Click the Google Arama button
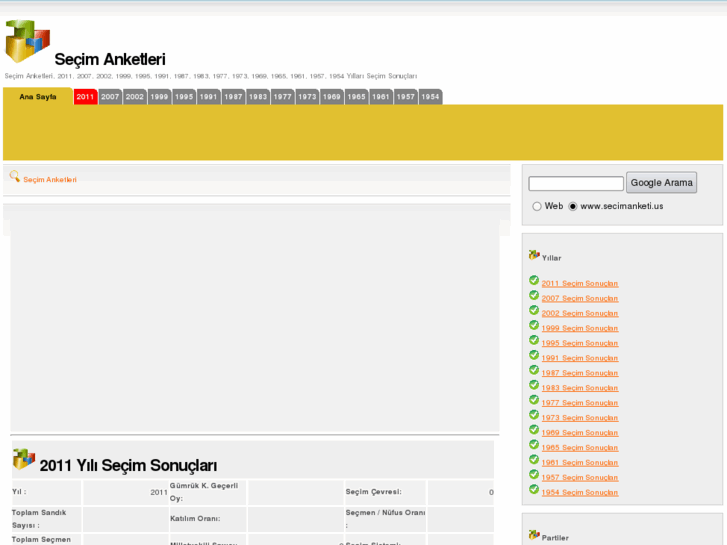The width and height of the screenshot is (727, 545). 661,182
